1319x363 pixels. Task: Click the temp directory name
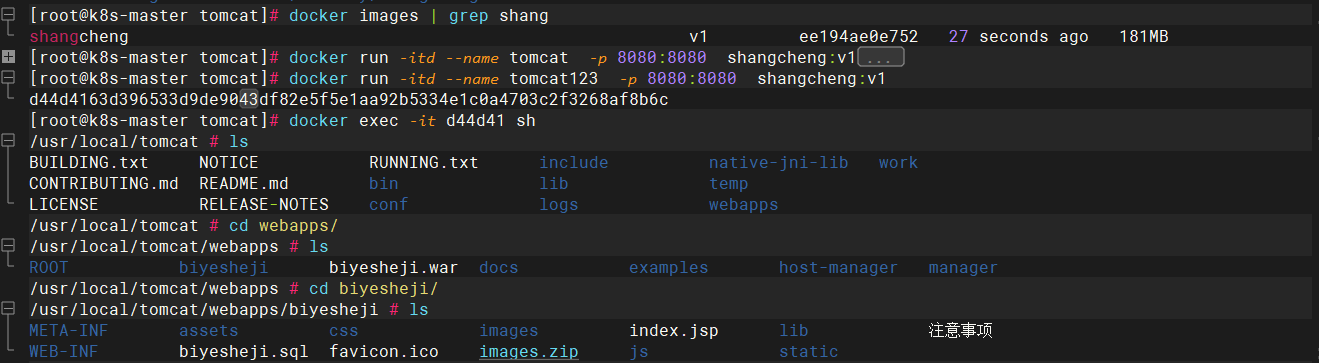pyautogui.click(x=729, y=184)
